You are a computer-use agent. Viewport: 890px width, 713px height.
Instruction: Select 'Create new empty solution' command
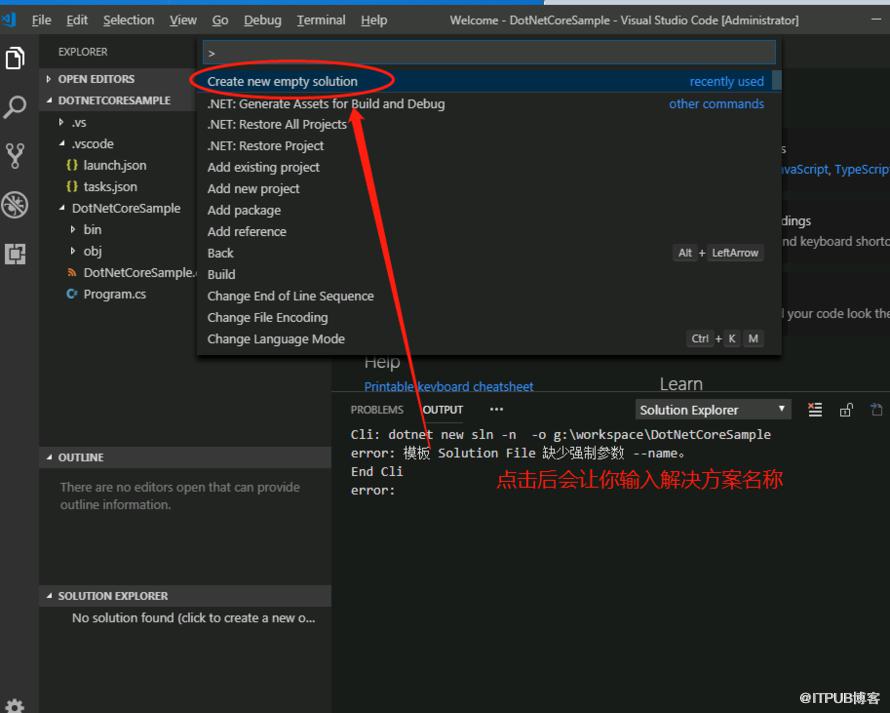coord(489,81)
